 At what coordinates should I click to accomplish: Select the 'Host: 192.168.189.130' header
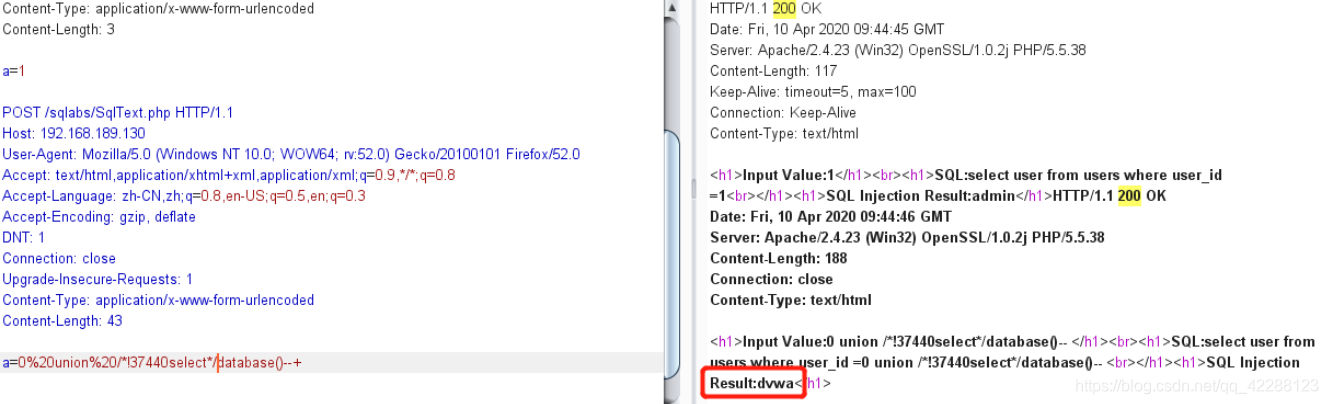coord(73,134)
